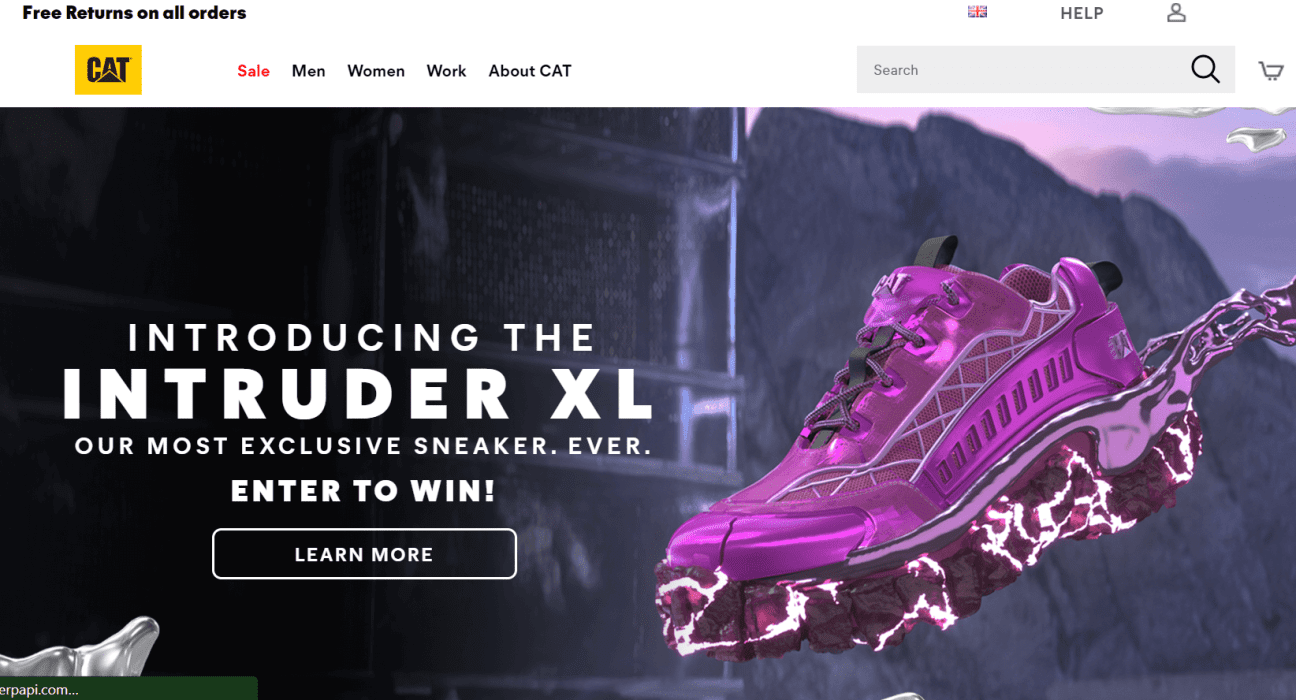Screen dimensions: 1296x700
Task: Select the Work menu item
Action: (446, 71)
